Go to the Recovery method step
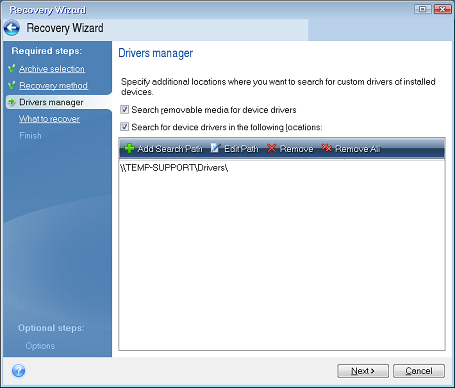Viewport: 455px width, 388px height. tap(53, 85)
